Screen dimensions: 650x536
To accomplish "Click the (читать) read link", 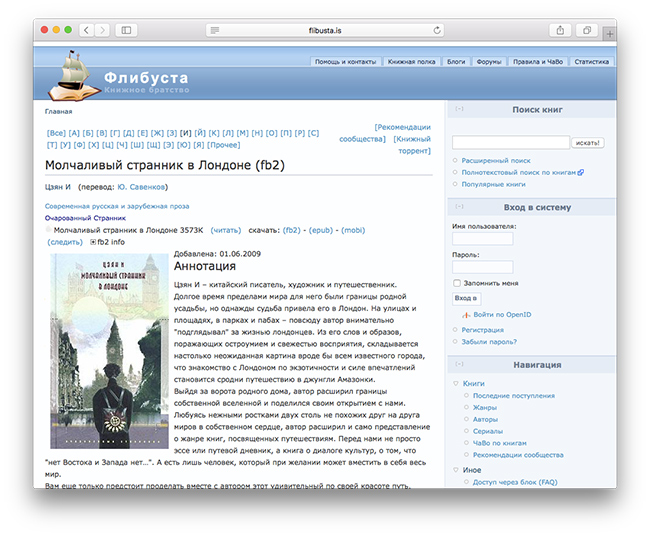I will (x=226, y=230).
